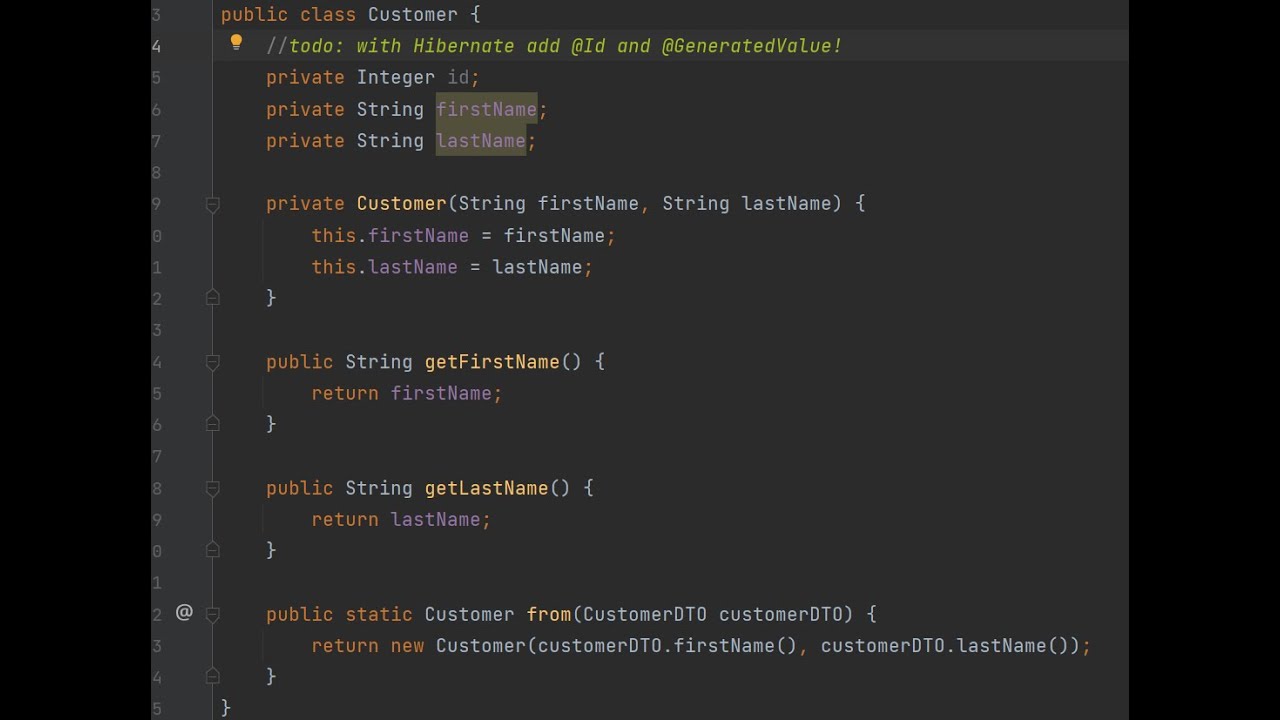Click this.firstName in the constructor body
The width and height of the screenshot is (1280, 720).
pyautogui.click(x=390, y=235)
